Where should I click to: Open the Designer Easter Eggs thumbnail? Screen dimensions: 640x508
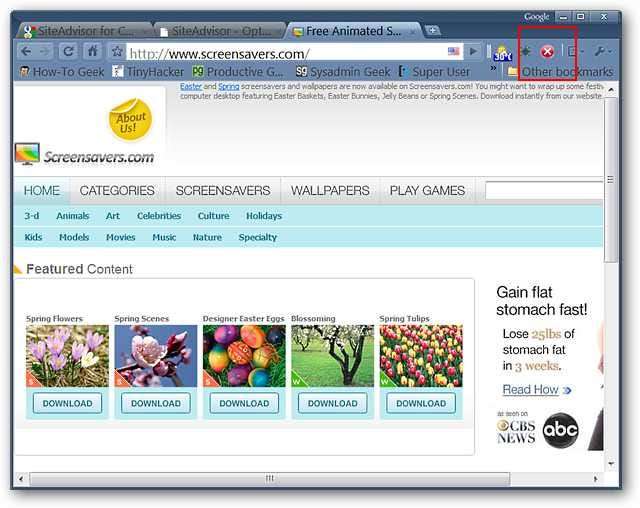(x=244, y=356)
